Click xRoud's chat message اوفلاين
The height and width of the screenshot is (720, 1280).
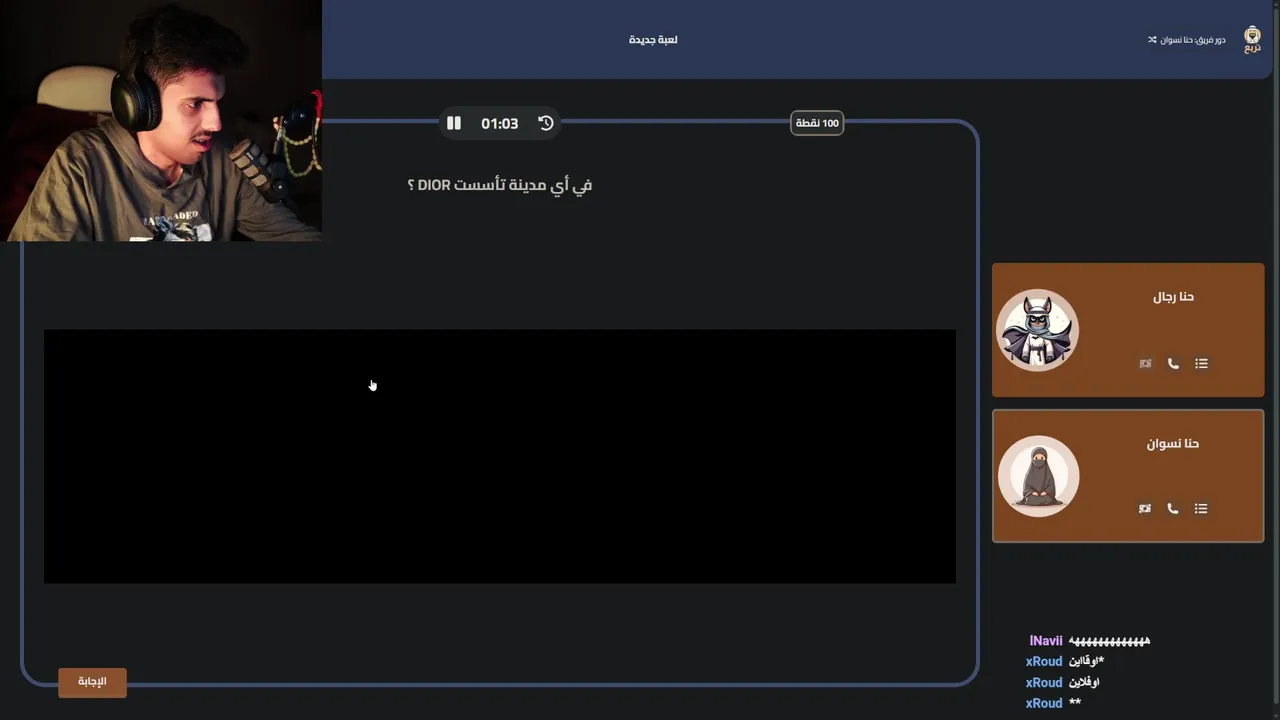(1084, 683)
